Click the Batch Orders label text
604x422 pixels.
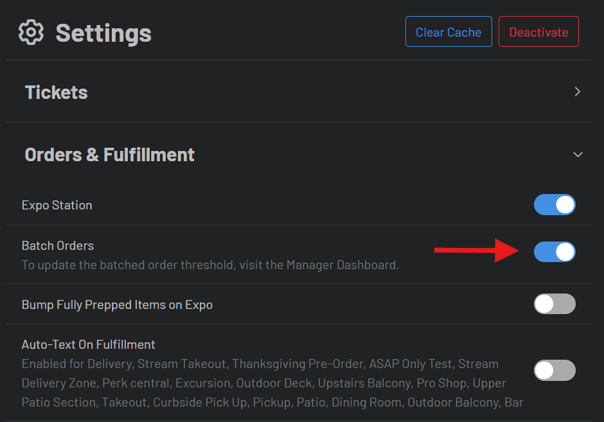58,245
